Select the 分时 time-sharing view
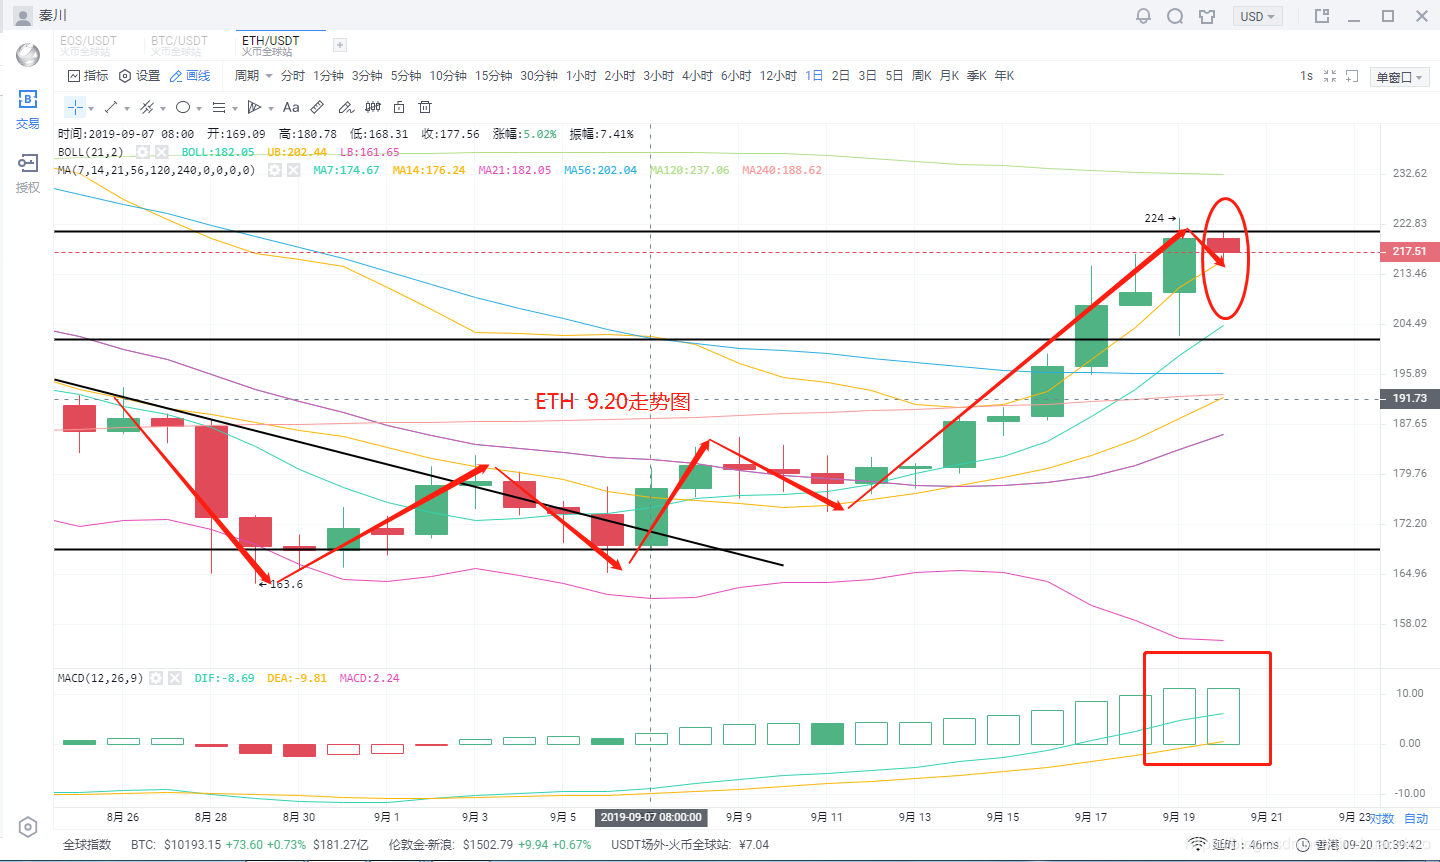Viewport: 1440px width, 862px height. [x=293, y=76]
